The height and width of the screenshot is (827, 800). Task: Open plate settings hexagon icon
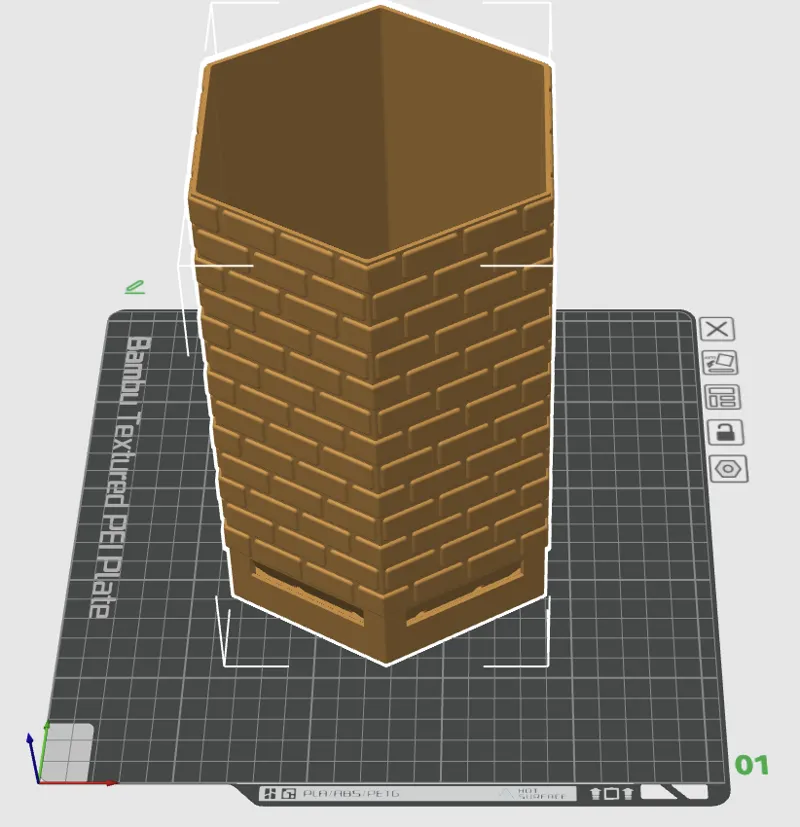click(x=729, y=469)
